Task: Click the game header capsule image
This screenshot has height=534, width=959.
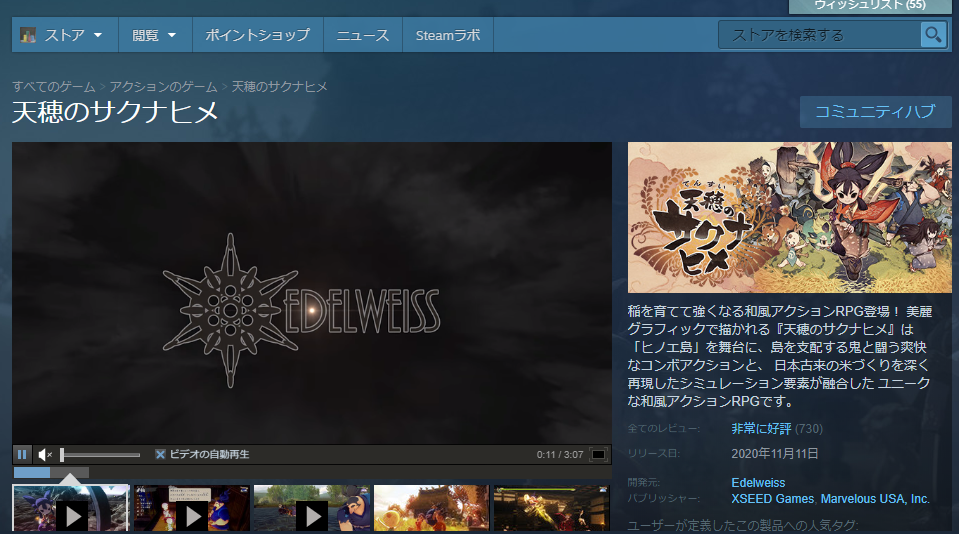Action: [789, 217]
